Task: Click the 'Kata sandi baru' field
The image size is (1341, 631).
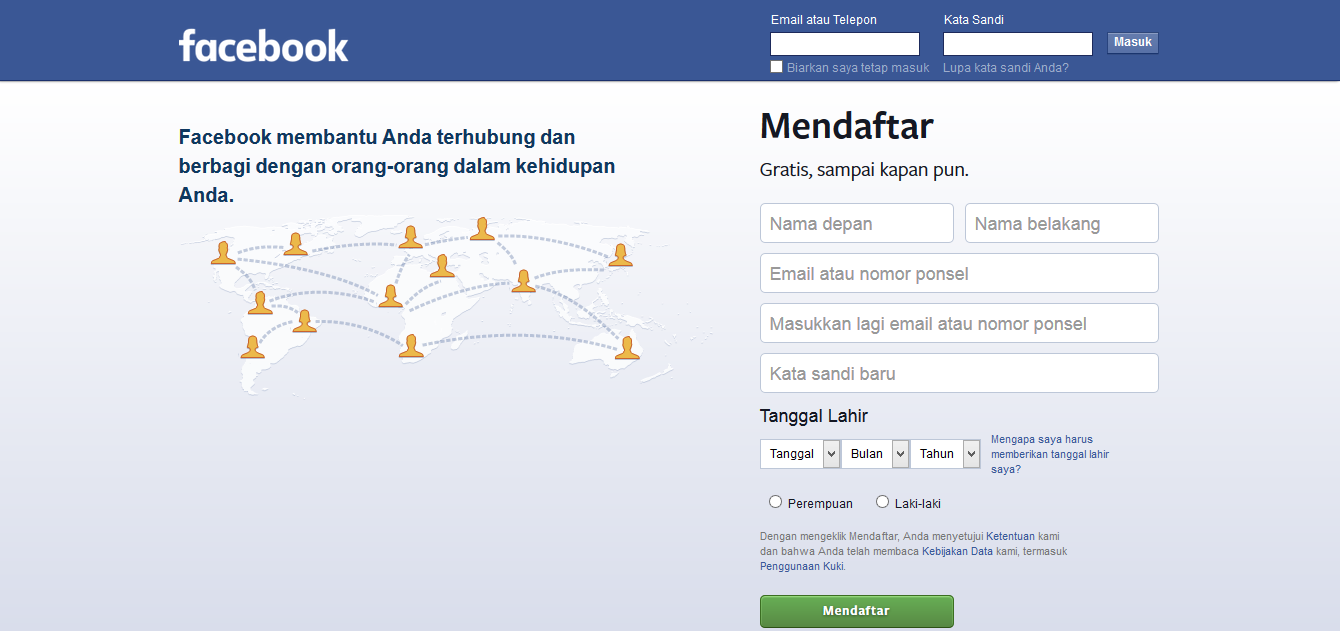Action: pos(959,373)
